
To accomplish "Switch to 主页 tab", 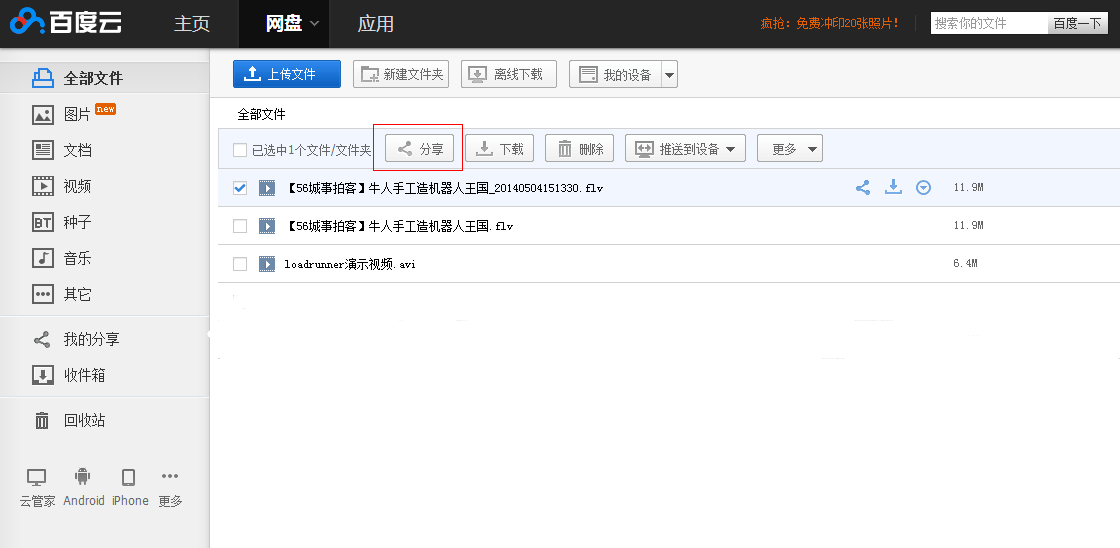I will point(192,23).
